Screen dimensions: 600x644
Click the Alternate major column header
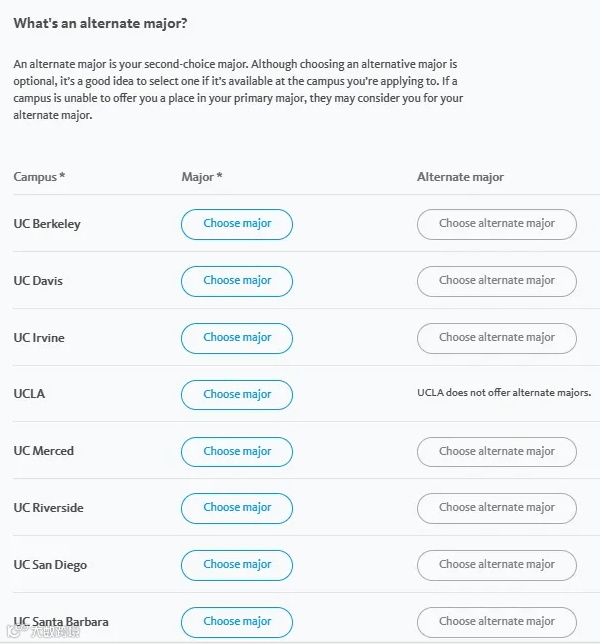pyautogui.click(x=460, y=177)
